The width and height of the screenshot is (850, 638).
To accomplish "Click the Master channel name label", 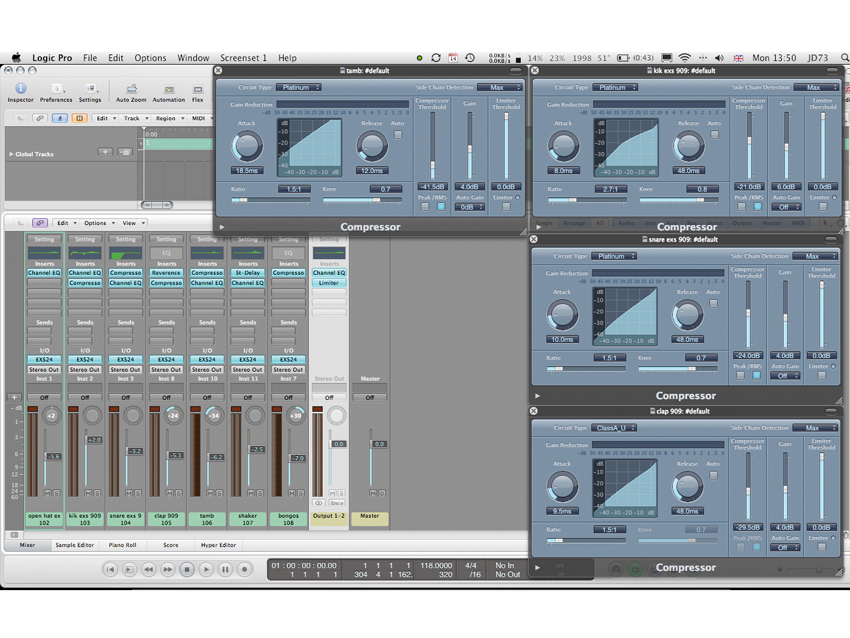I will 370,519.
